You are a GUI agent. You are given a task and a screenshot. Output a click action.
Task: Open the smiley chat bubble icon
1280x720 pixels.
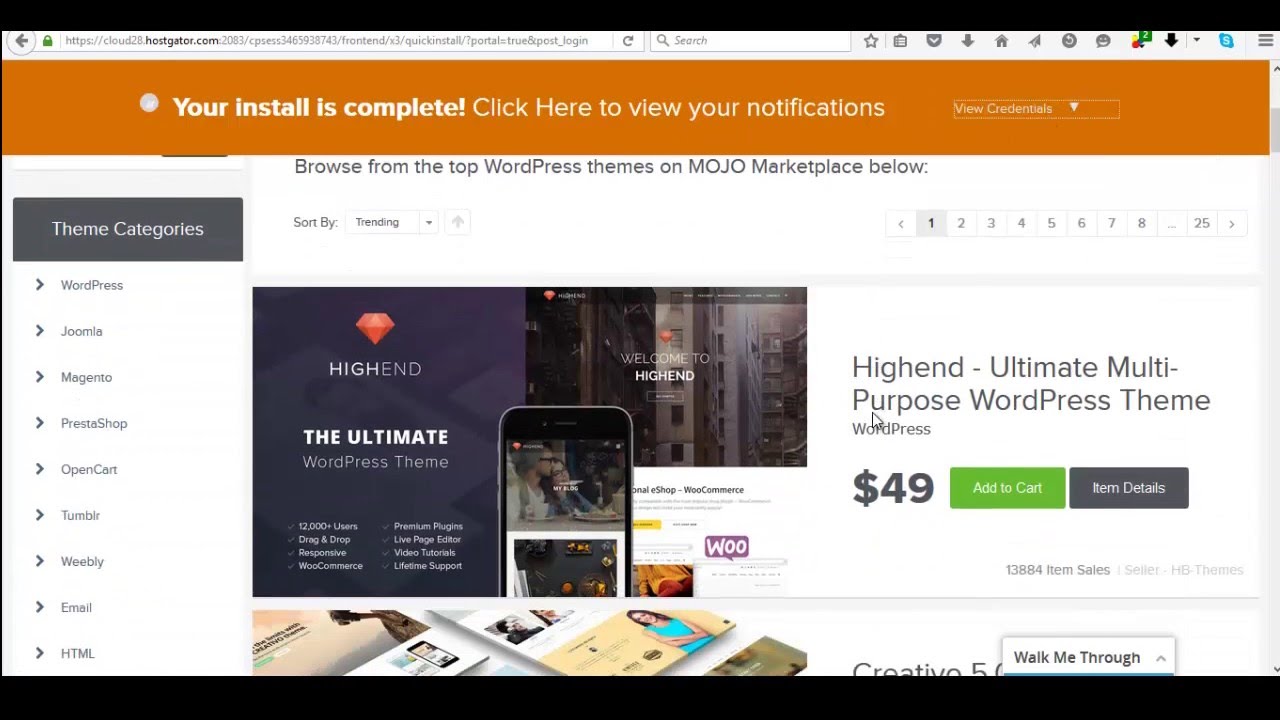pyautogui.click(x=1103, y=41)
